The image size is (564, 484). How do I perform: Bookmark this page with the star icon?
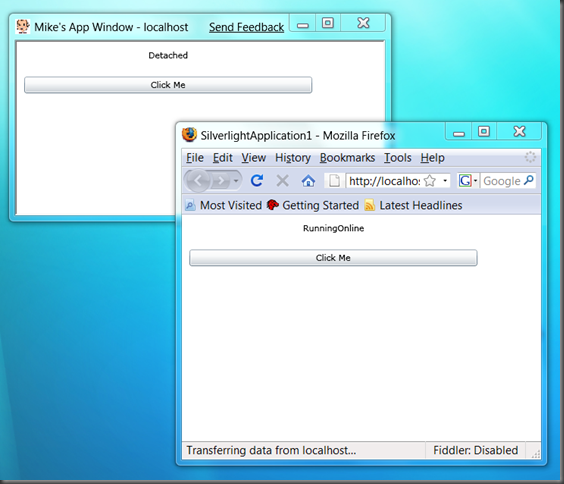pyautogui.click(x=430, y=181)
